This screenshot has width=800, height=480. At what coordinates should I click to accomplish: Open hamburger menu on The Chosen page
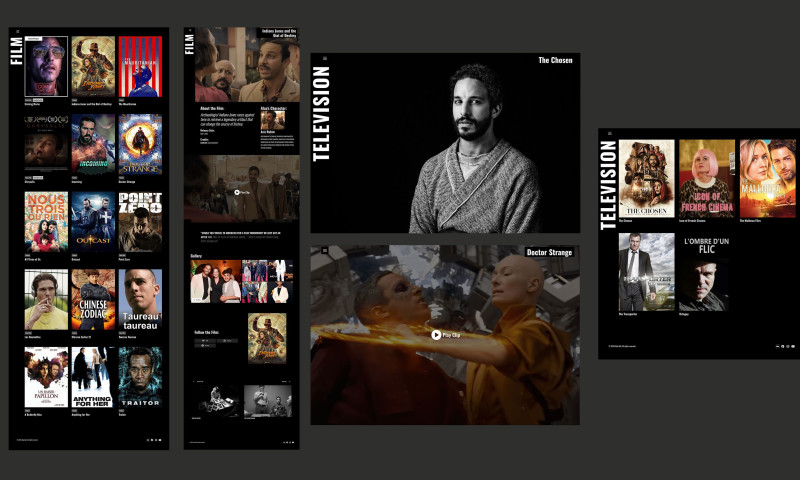pos(325,59)
